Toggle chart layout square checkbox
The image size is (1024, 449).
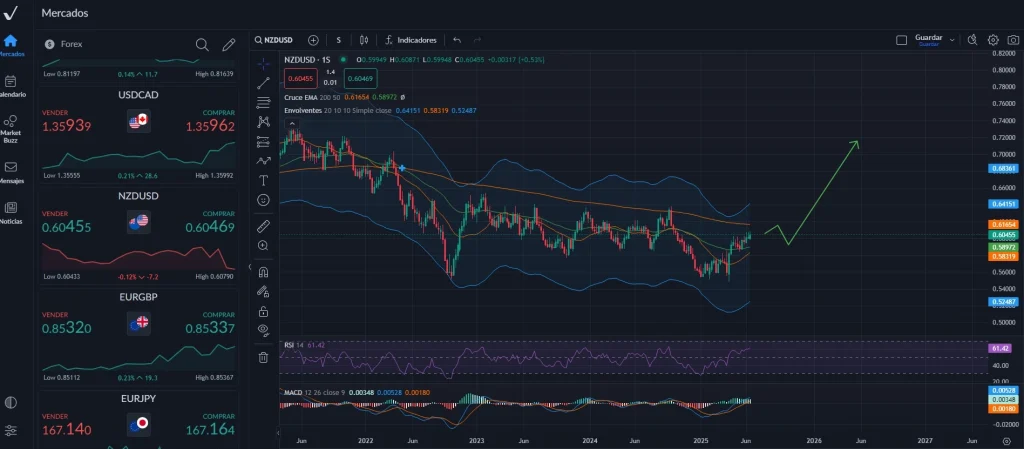(x=902, y=40)
